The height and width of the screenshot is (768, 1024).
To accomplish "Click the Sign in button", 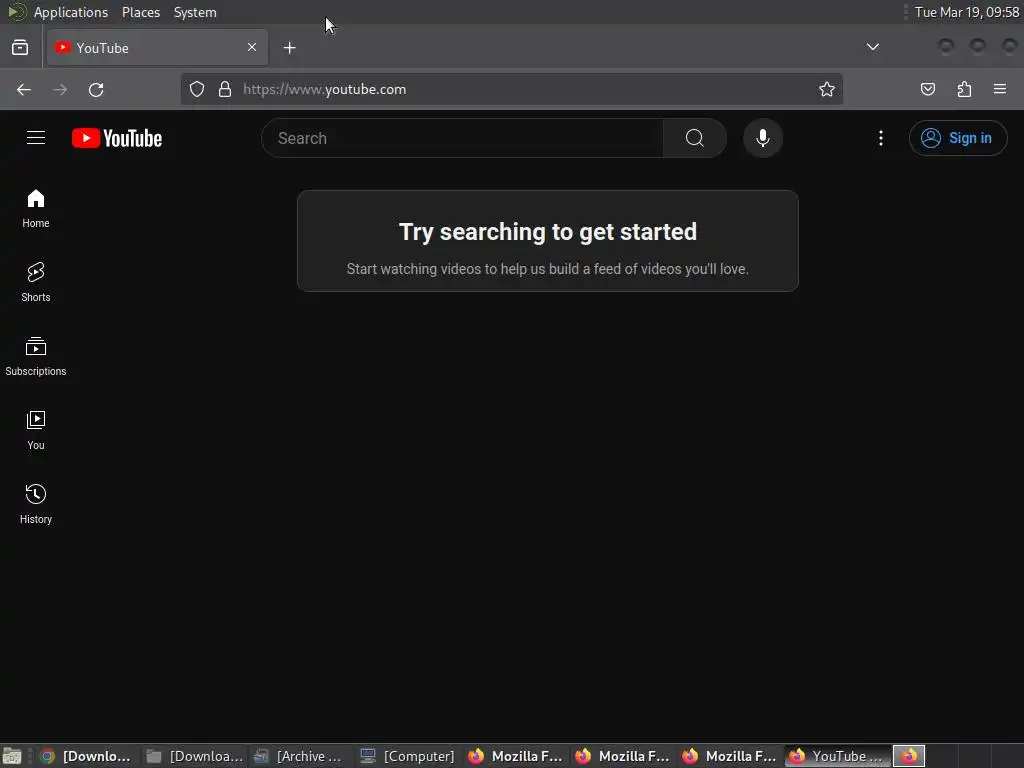I will coord(958,138).
